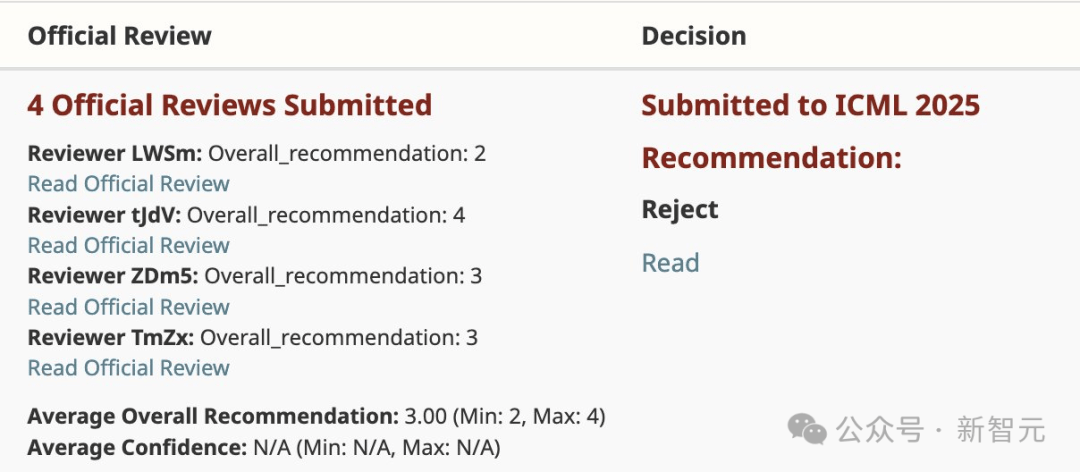Select the Reviewer ZDm5 name label
This screenshot has height=472, width=1080.
(113, 276)
